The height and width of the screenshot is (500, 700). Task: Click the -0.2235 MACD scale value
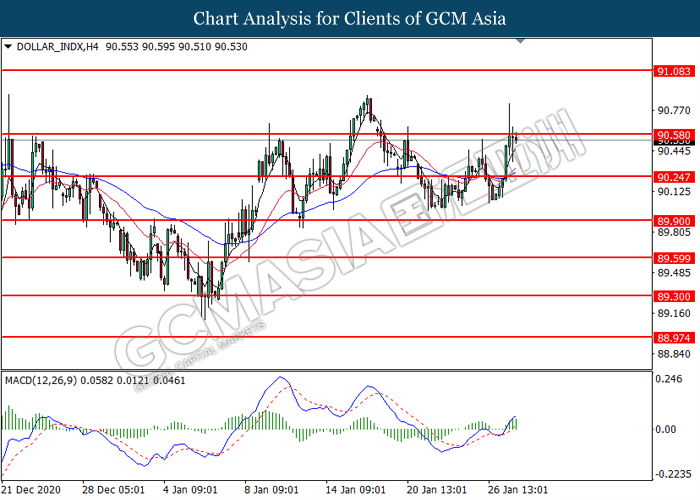click(675, 474)
